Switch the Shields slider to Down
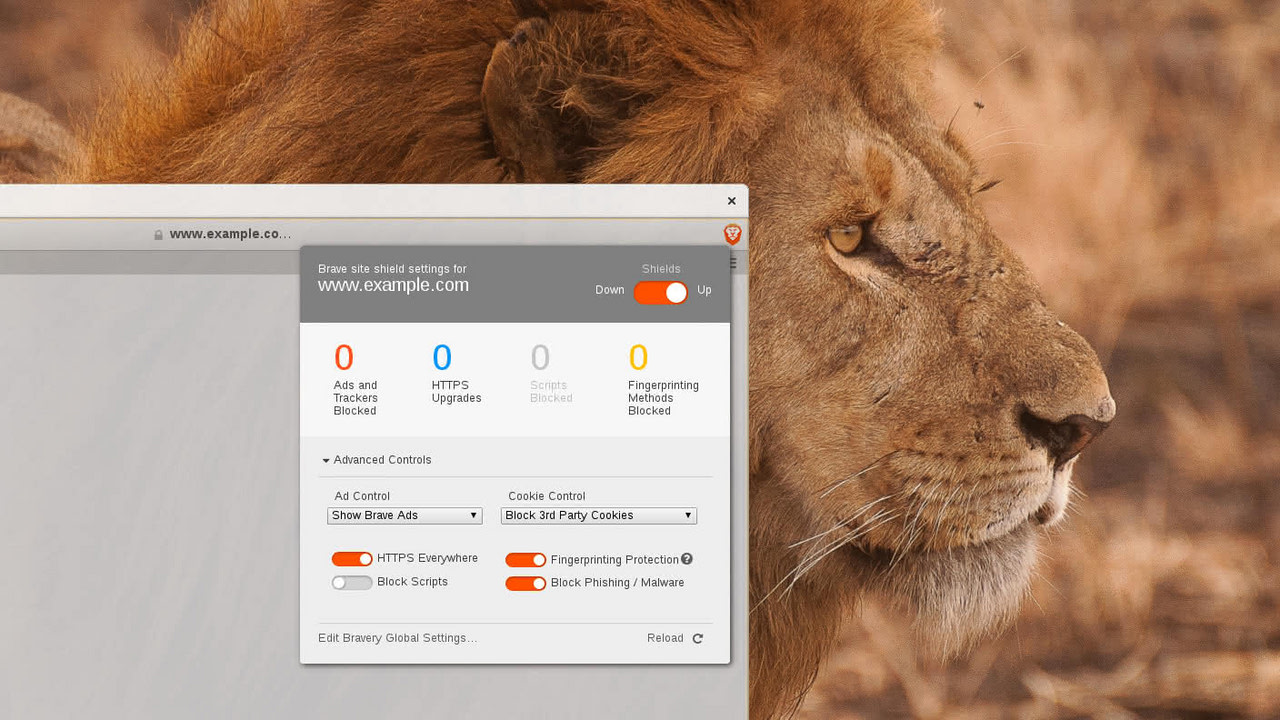Viewport: 1280px width, 720px height. [x=660, y=290]
